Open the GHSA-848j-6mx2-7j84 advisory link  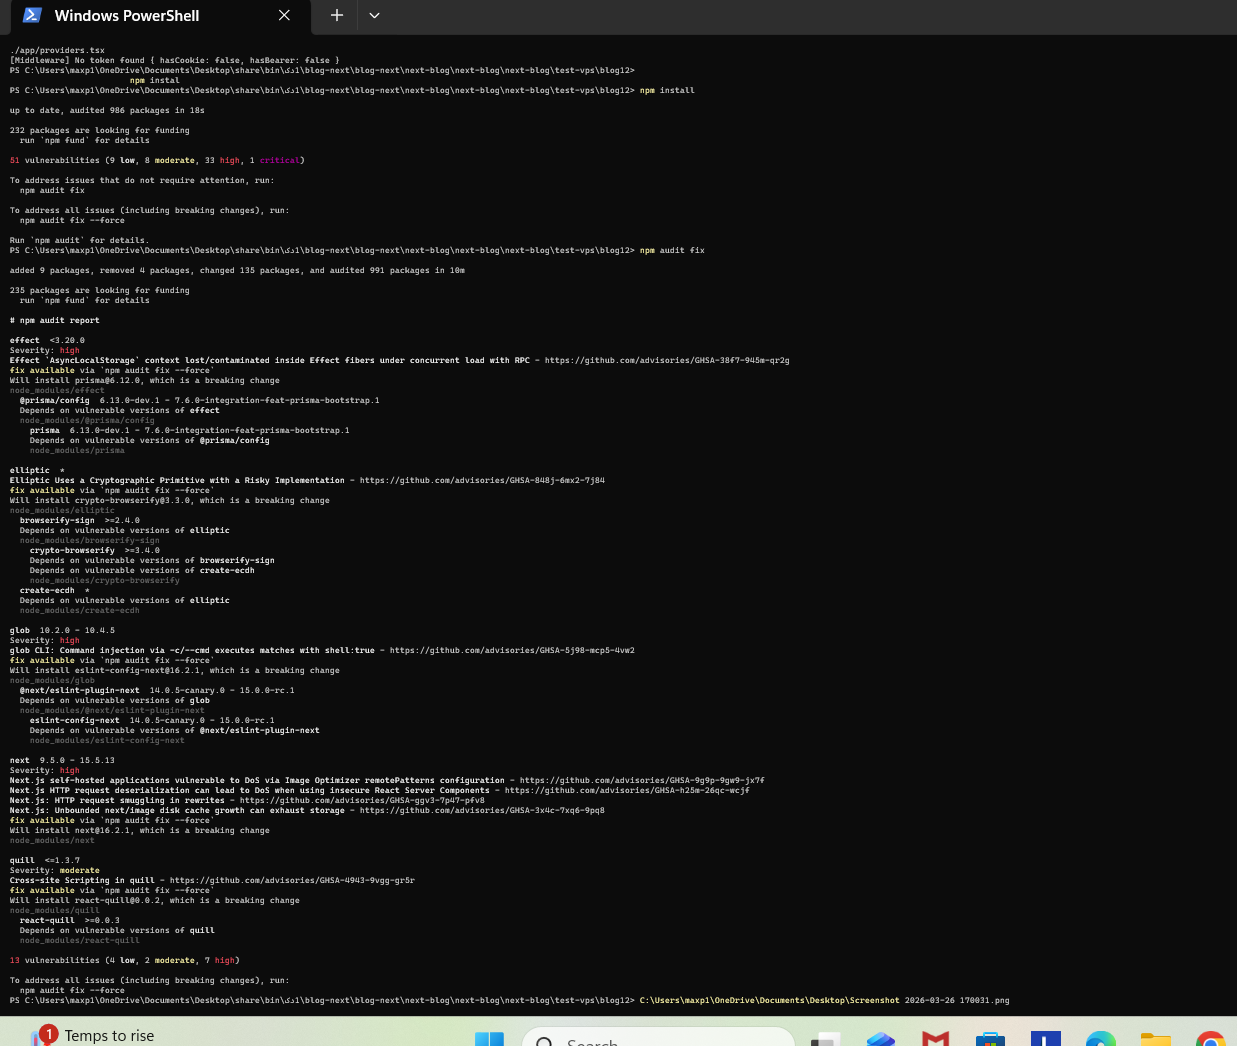[x=482, y=480]
